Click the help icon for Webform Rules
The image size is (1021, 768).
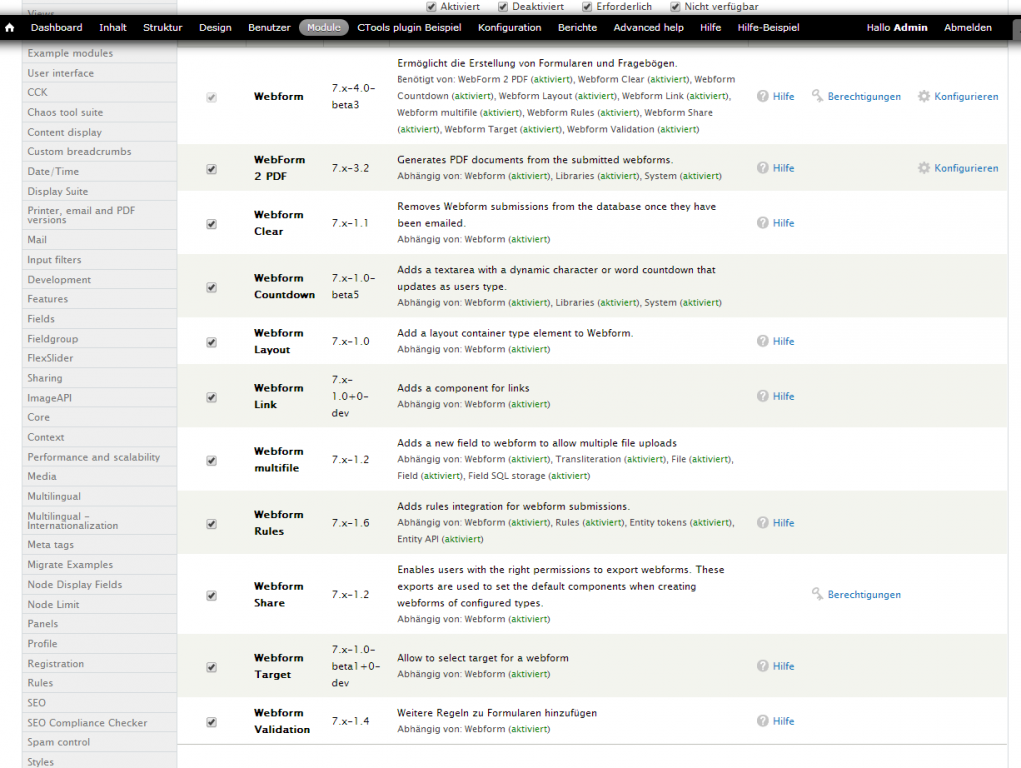pyautogui.click(x=763, y=523)
